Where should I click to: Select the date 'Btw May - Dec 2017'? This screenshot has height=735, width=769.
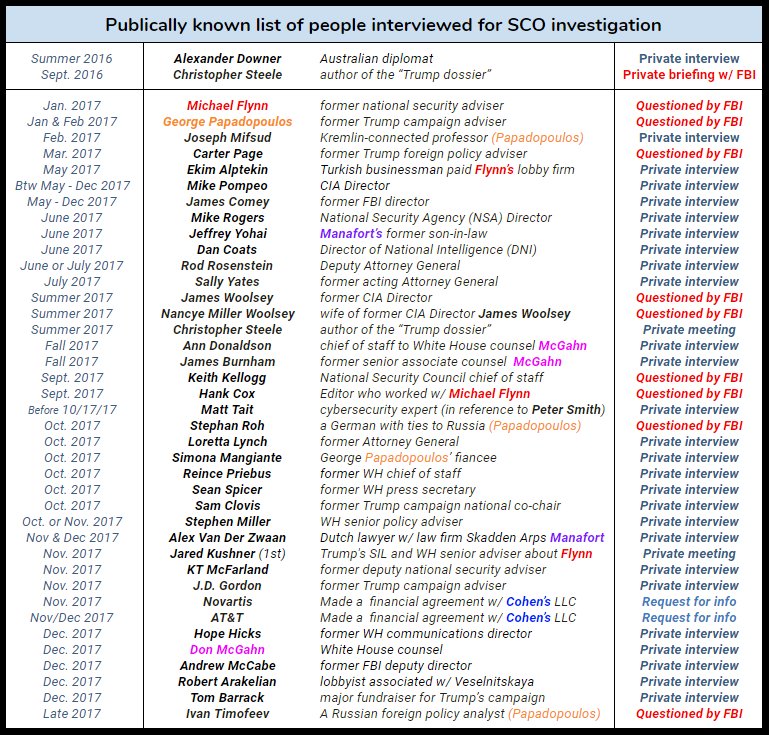tap(73, 185)
